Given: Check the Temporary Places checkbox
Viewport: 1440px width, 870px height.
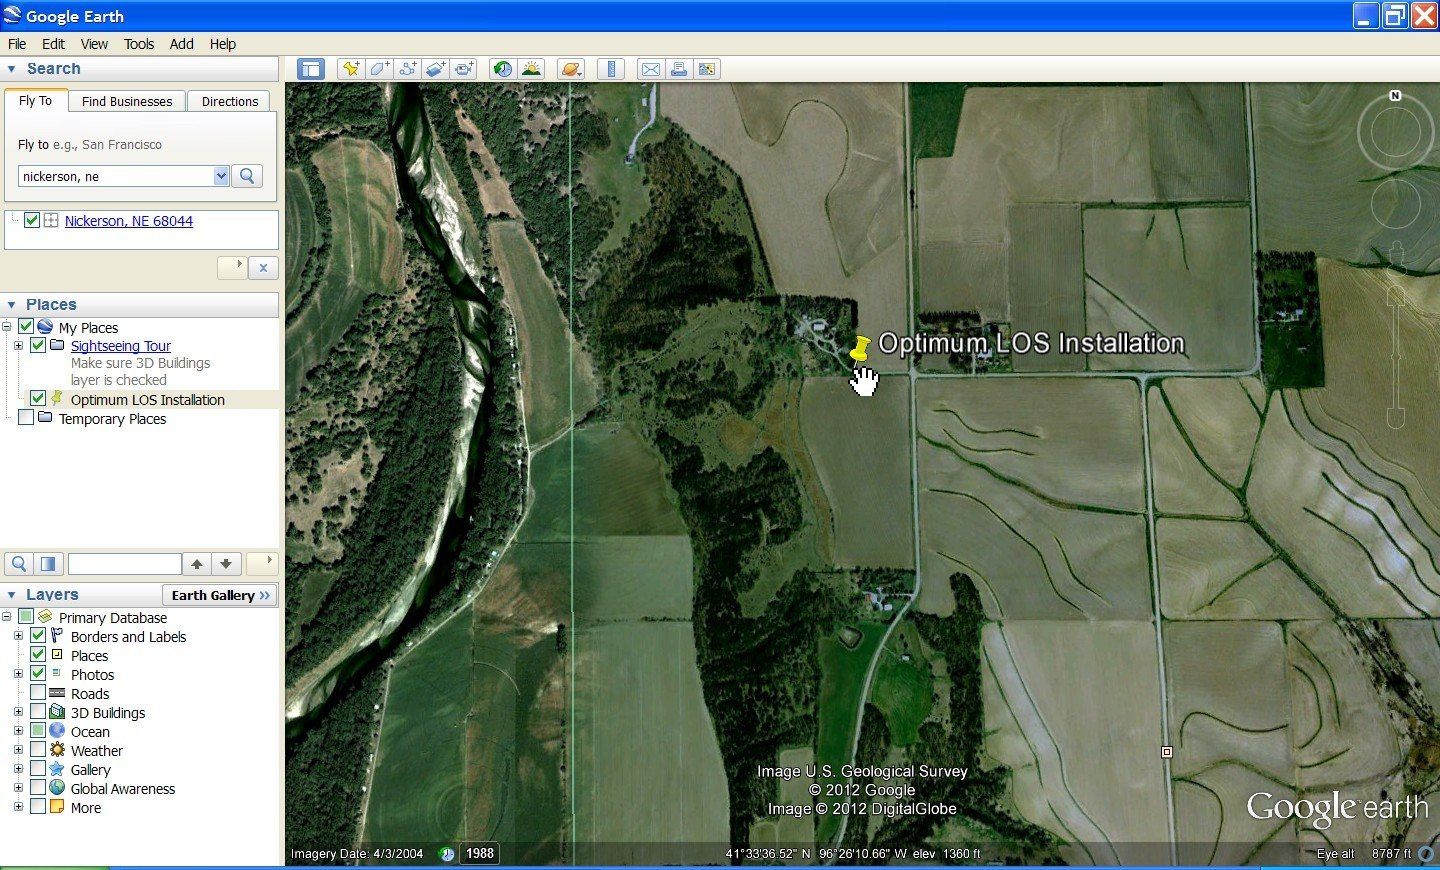Looking at the screenshot, I should [26, 418].
